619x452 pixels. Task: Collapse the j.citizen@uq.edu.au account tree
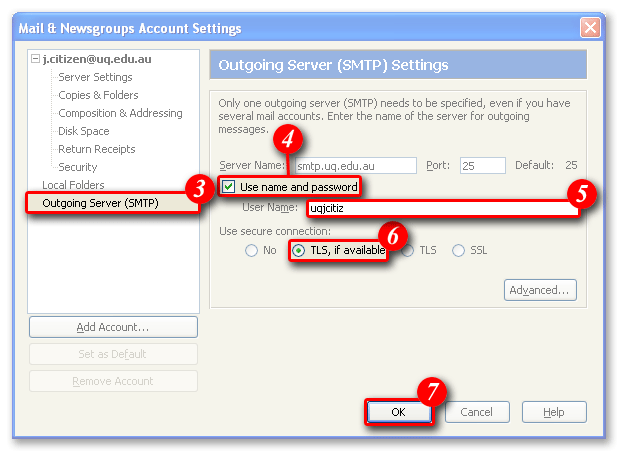click(36, 59)
